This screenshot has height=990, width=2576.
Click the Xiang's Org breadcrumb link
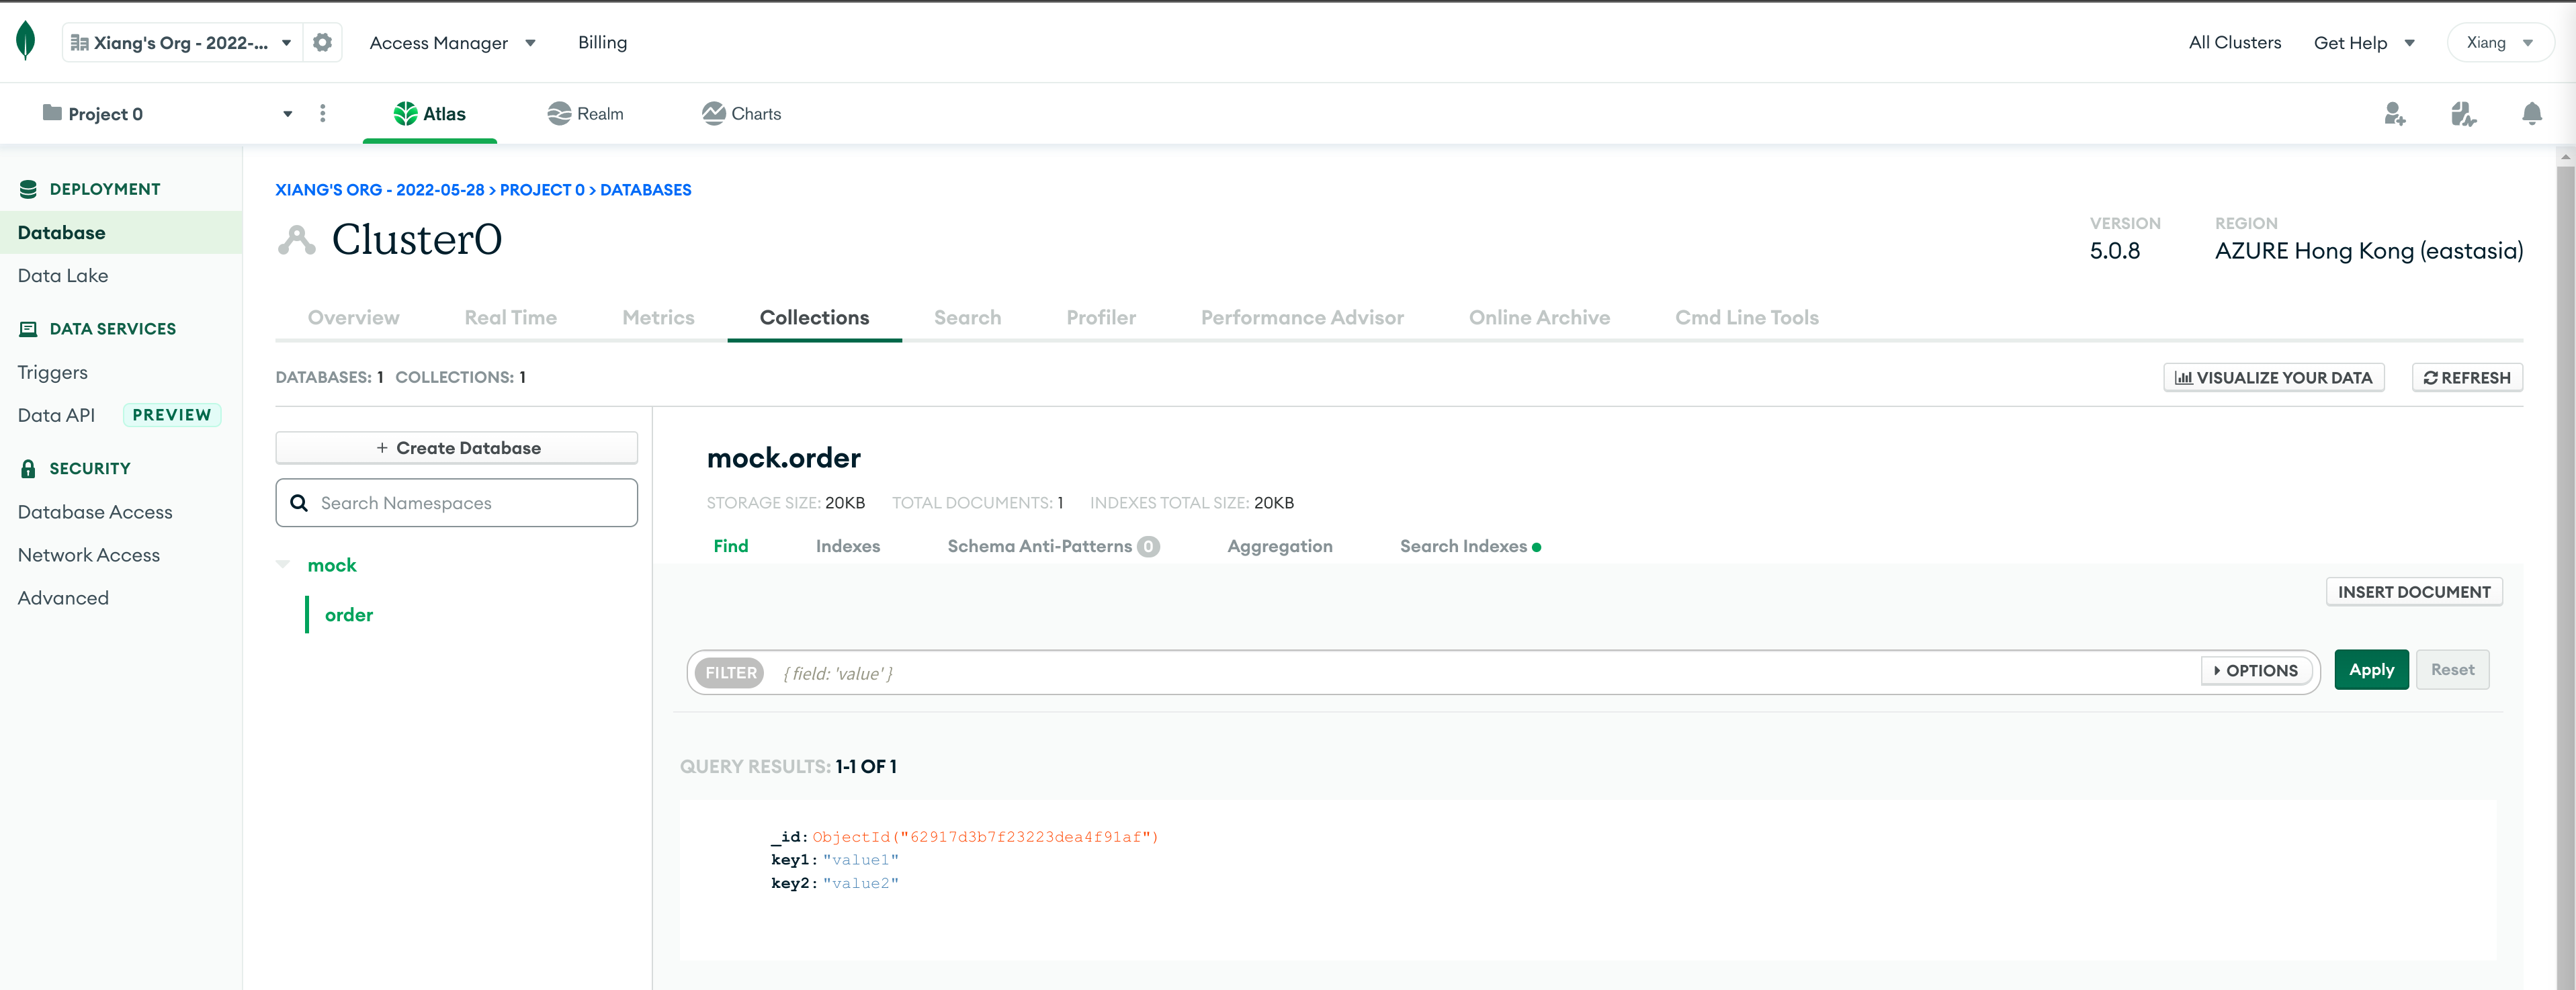(x=379, y=190)
